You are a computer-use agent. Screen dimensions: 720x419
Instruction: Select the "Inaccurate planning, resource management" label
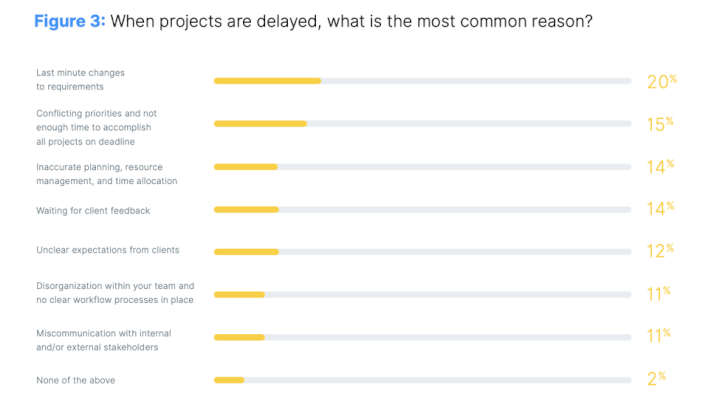[106, 174]
